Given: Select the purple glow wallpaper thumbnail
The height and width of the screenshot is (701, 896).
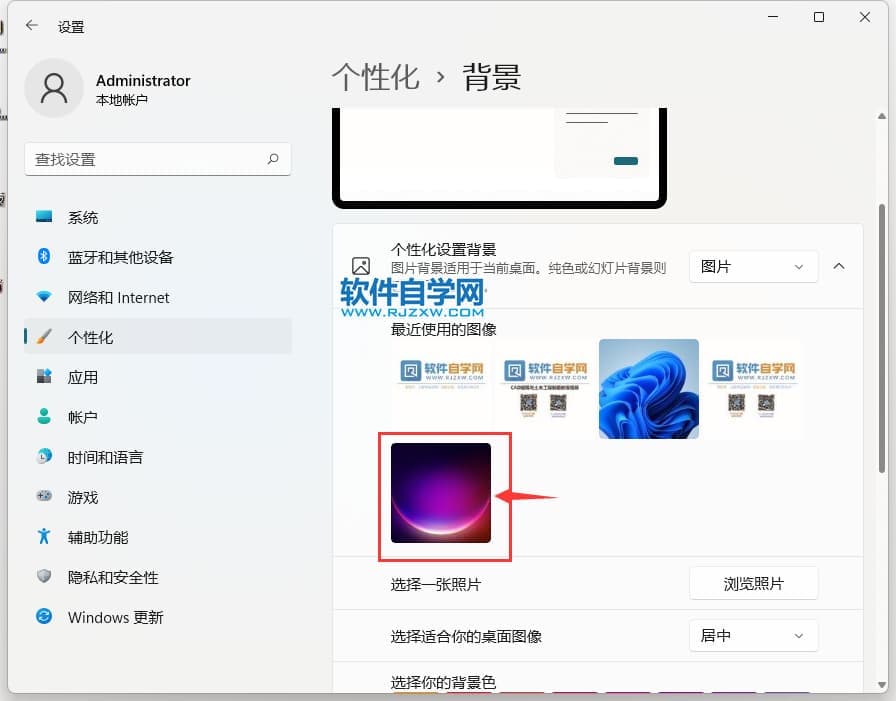Looking at the screenshot, I should (x=441, y=494).
